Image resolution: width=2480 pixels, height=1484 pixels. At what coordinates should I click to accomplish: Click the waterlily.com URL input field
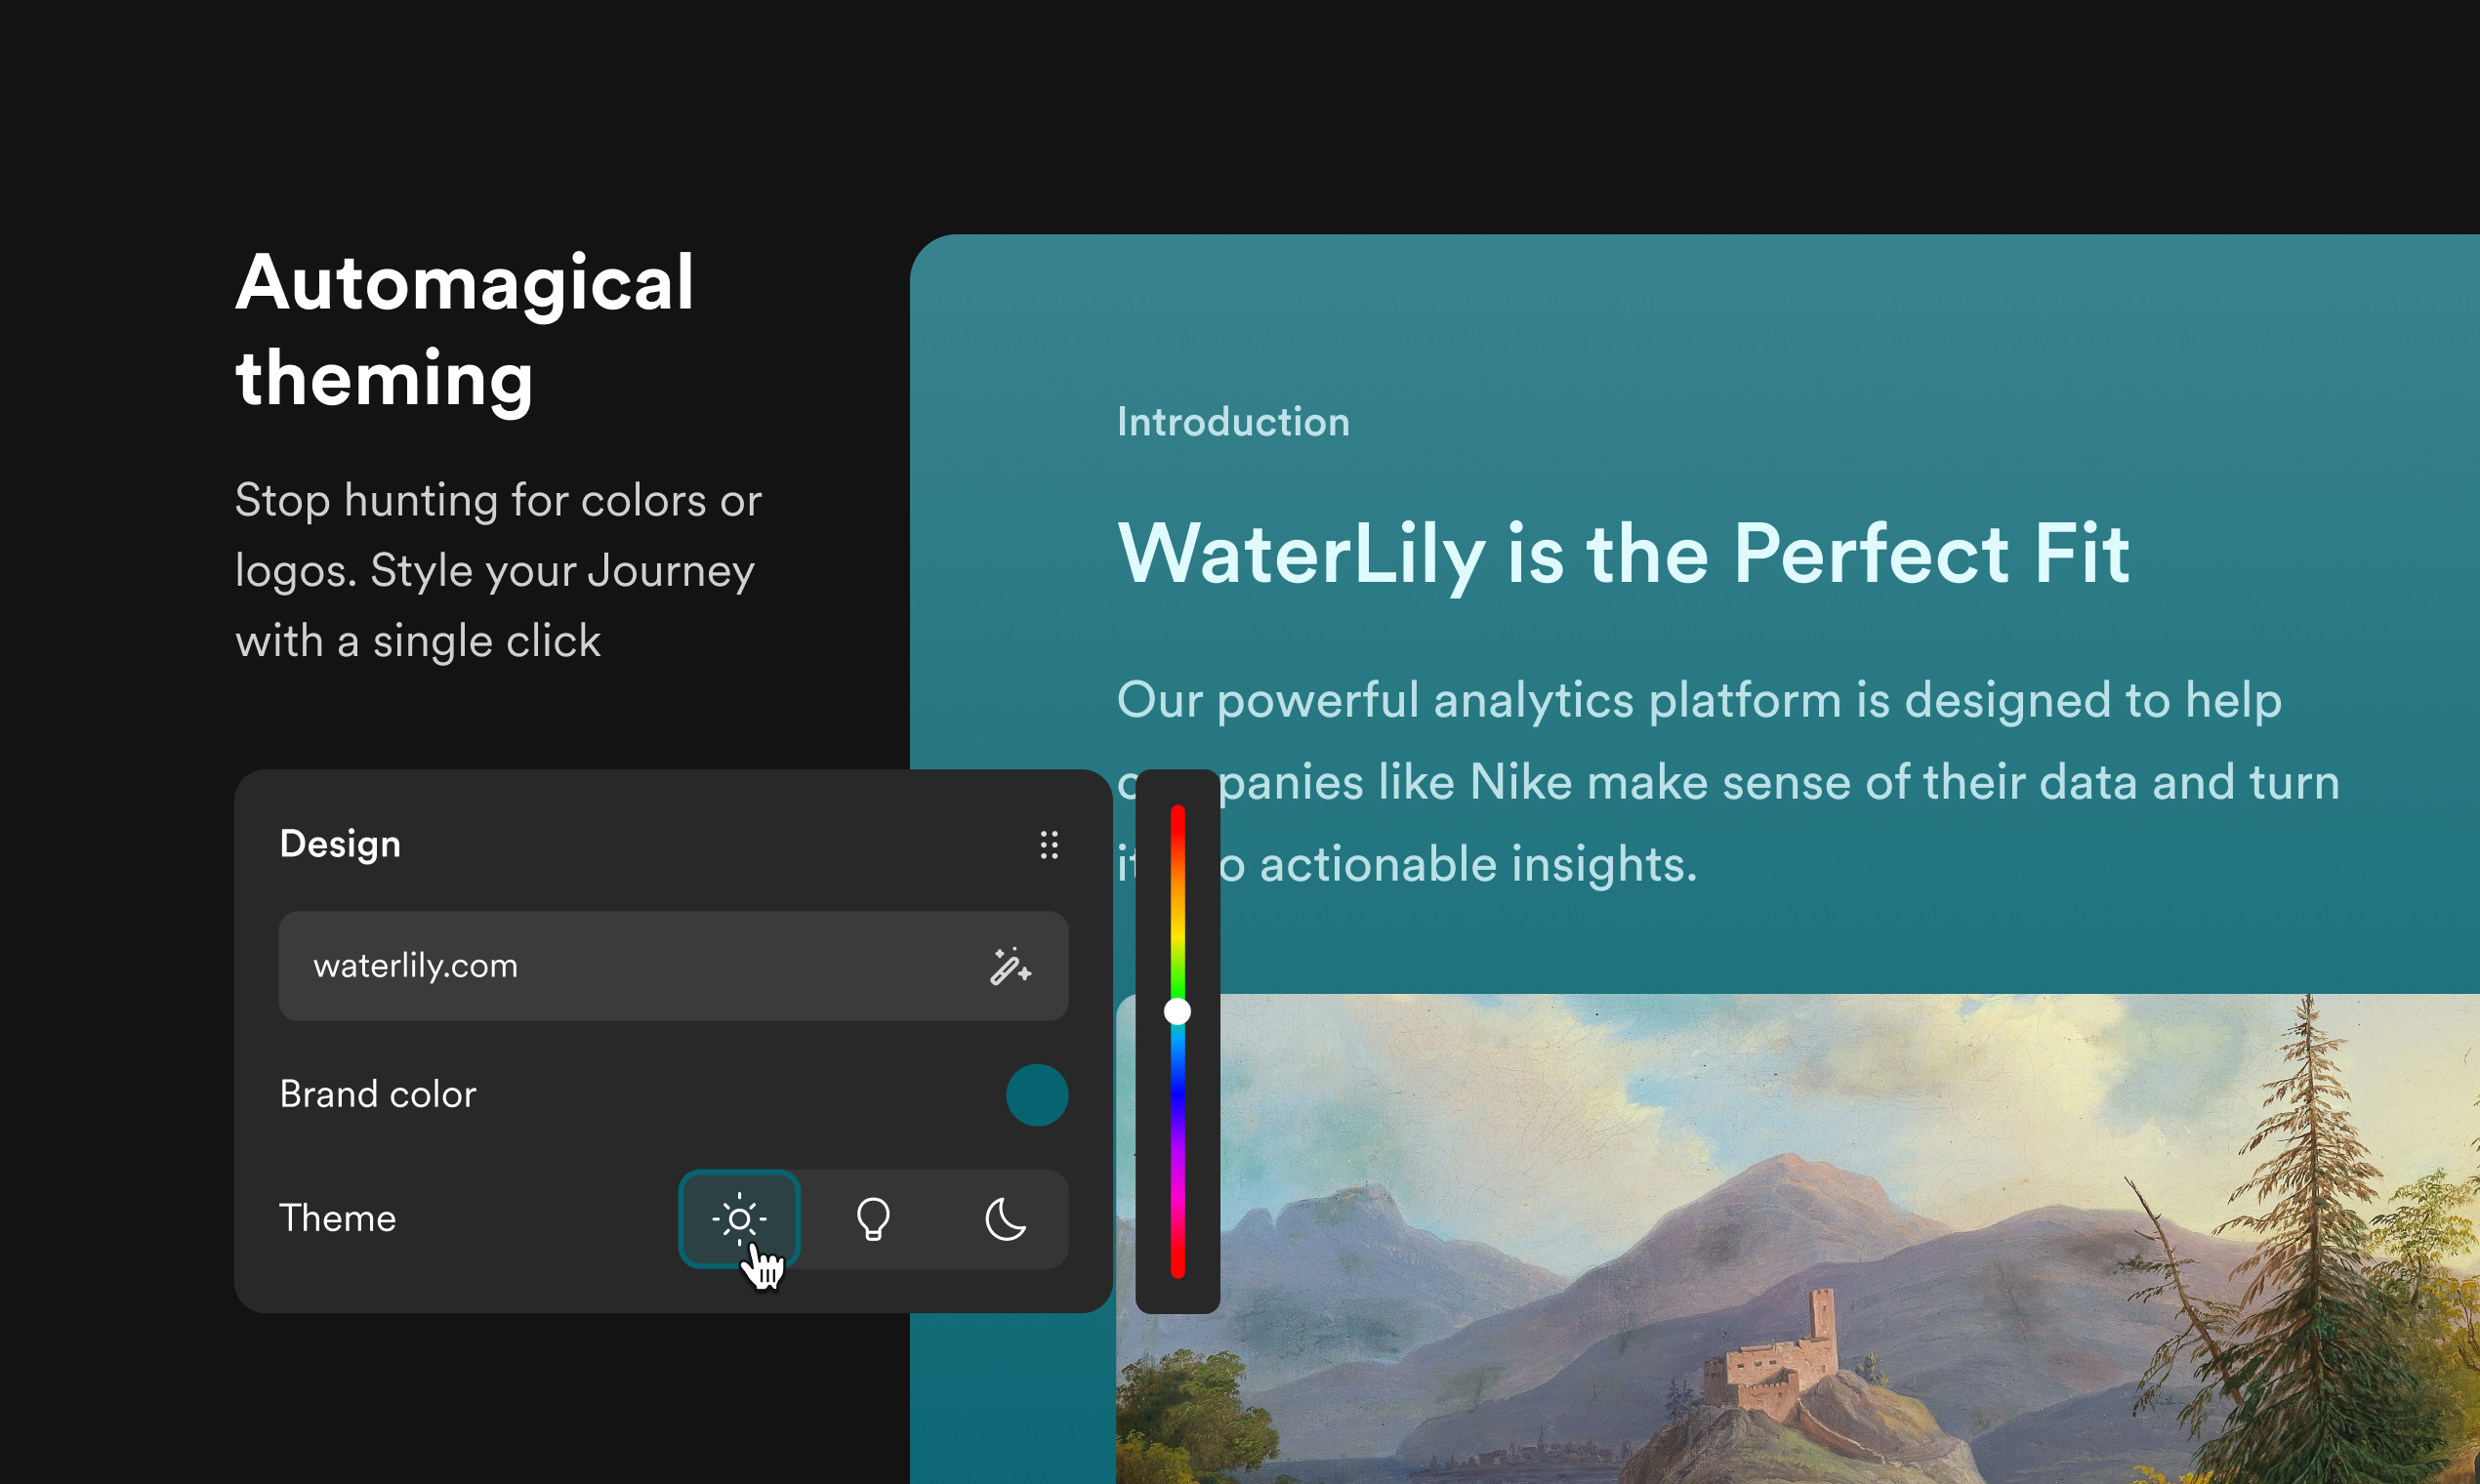(x=600, y=966)
